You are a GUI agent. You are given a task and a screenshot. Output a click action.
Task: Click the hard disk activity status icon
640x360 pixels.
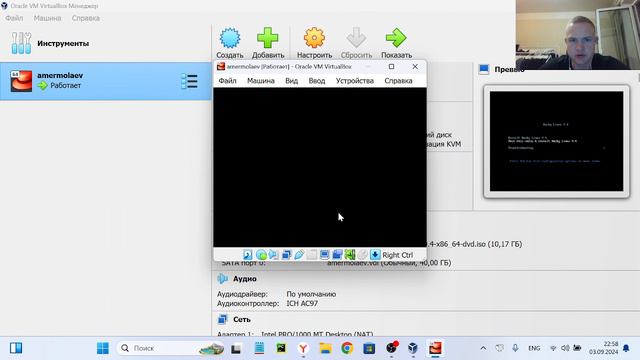click(248, 255)
